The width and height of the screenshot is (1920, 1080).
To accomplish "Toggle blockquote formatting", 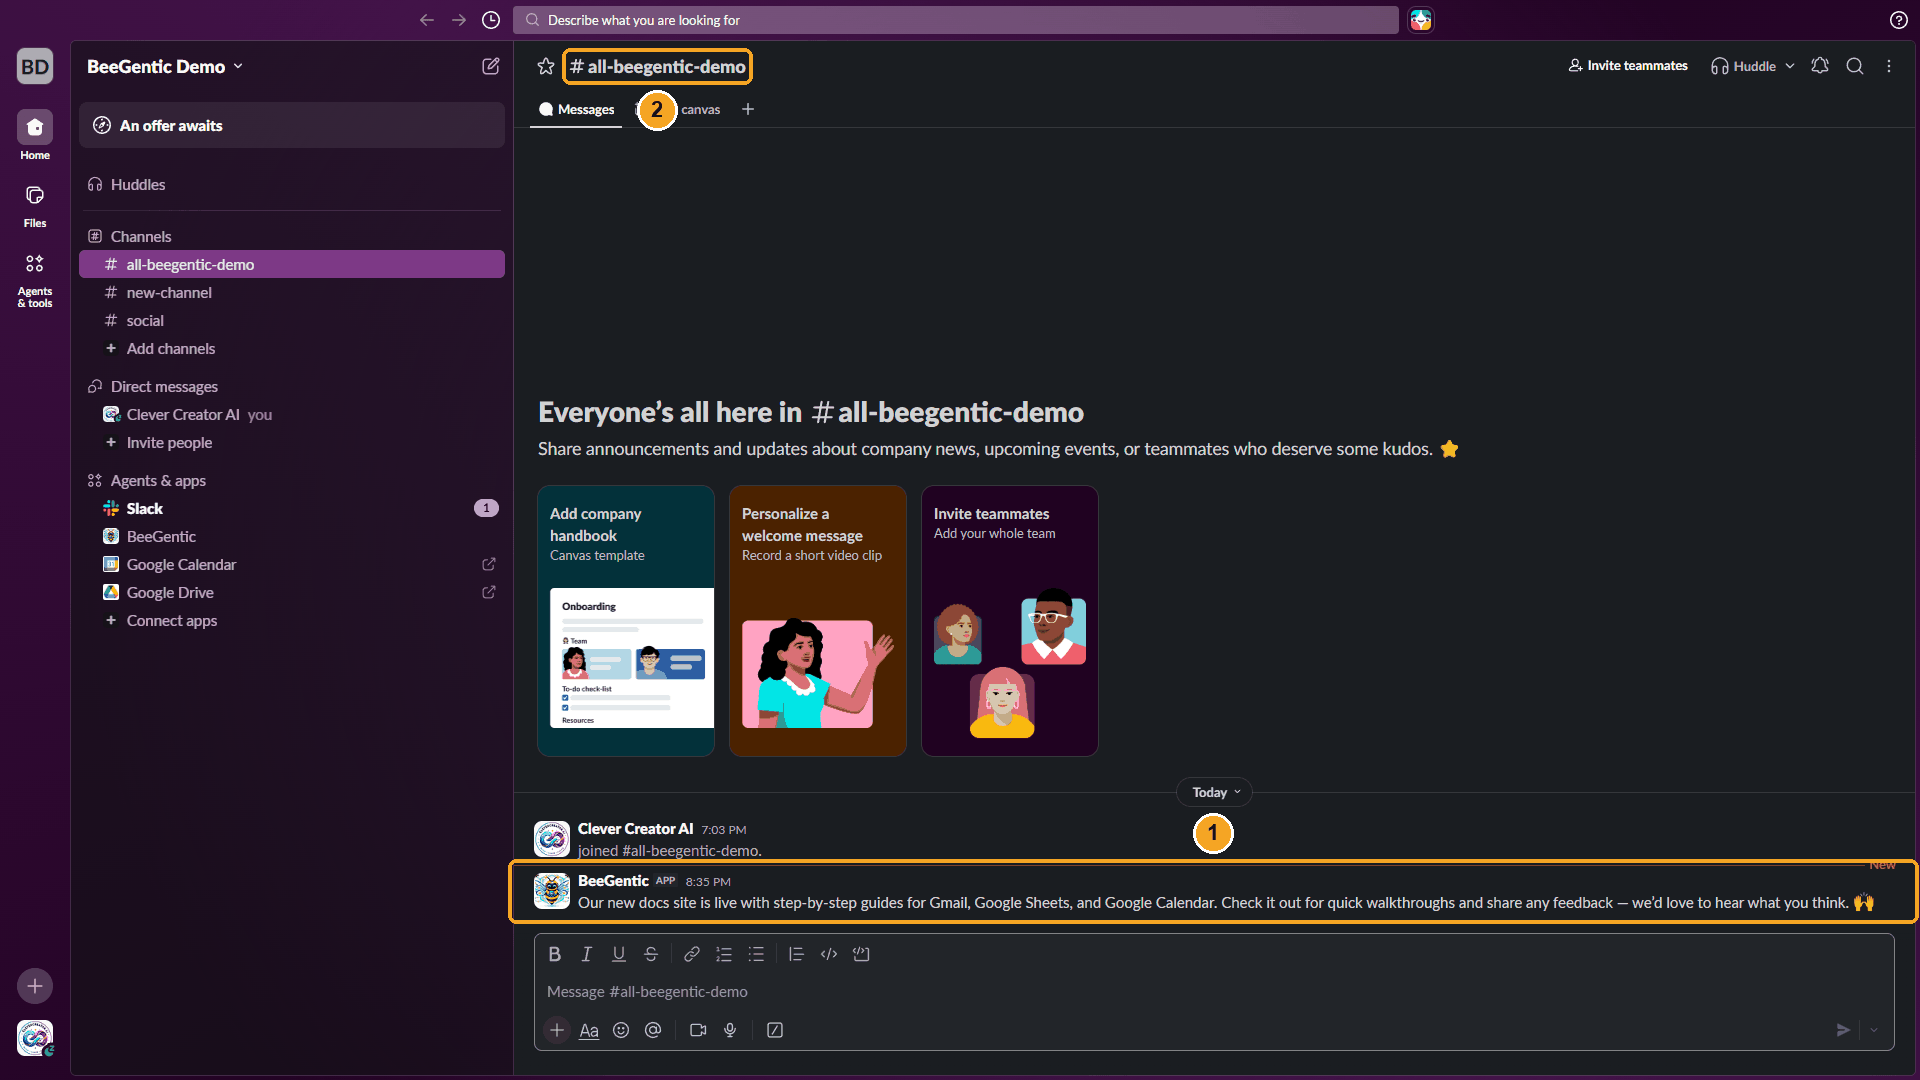I will pyautogui.click(x=796, y=954).
